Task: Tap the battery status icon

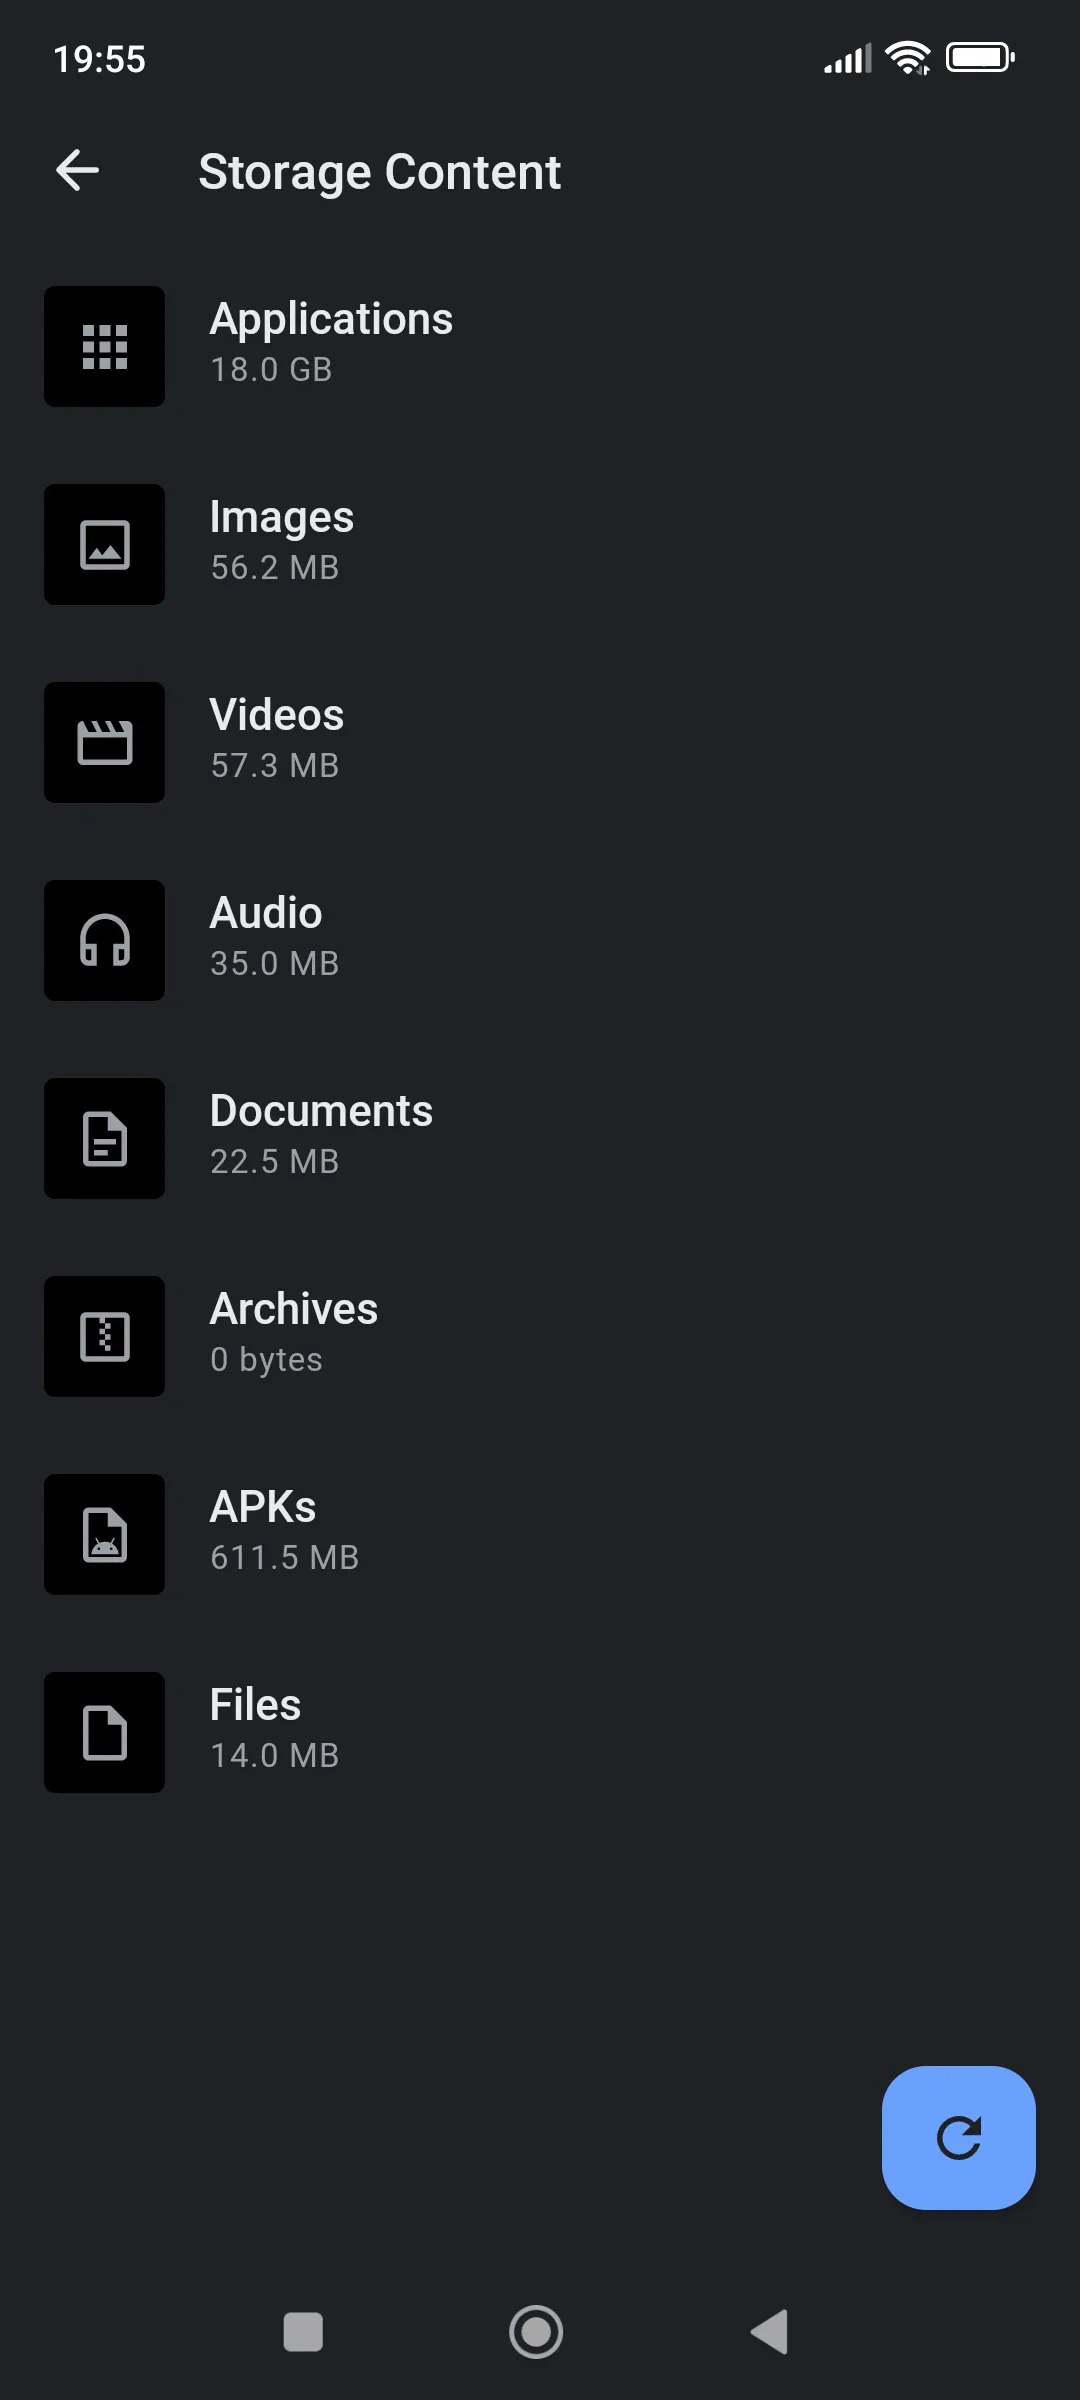Action: (x=981, y=58)
